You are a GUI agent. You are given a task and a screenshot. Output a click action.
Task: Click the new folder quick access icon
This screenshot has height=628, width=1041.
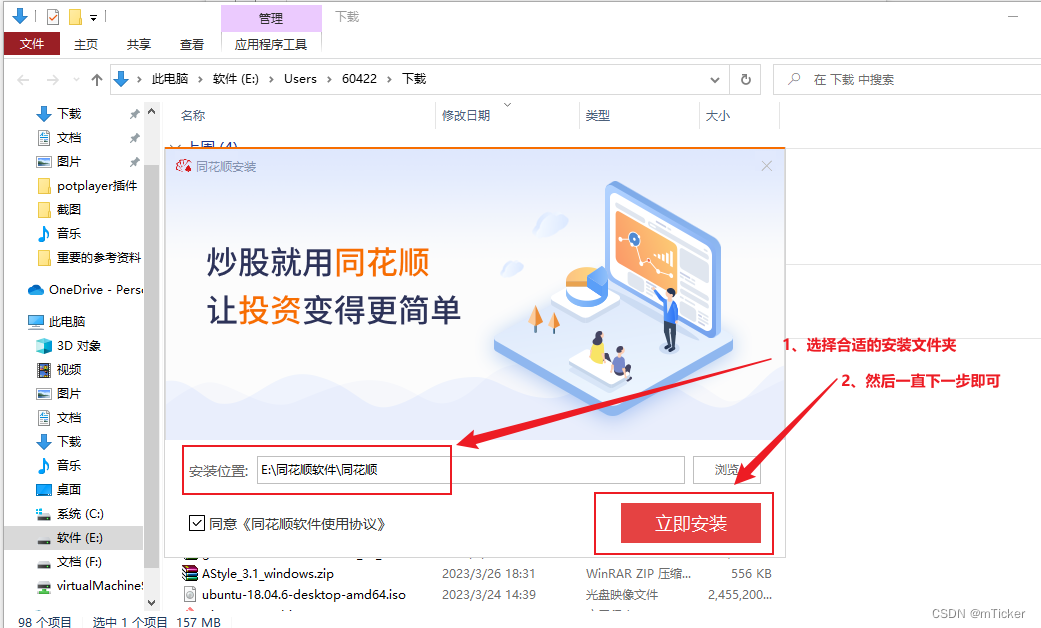[x=76, y=17]
